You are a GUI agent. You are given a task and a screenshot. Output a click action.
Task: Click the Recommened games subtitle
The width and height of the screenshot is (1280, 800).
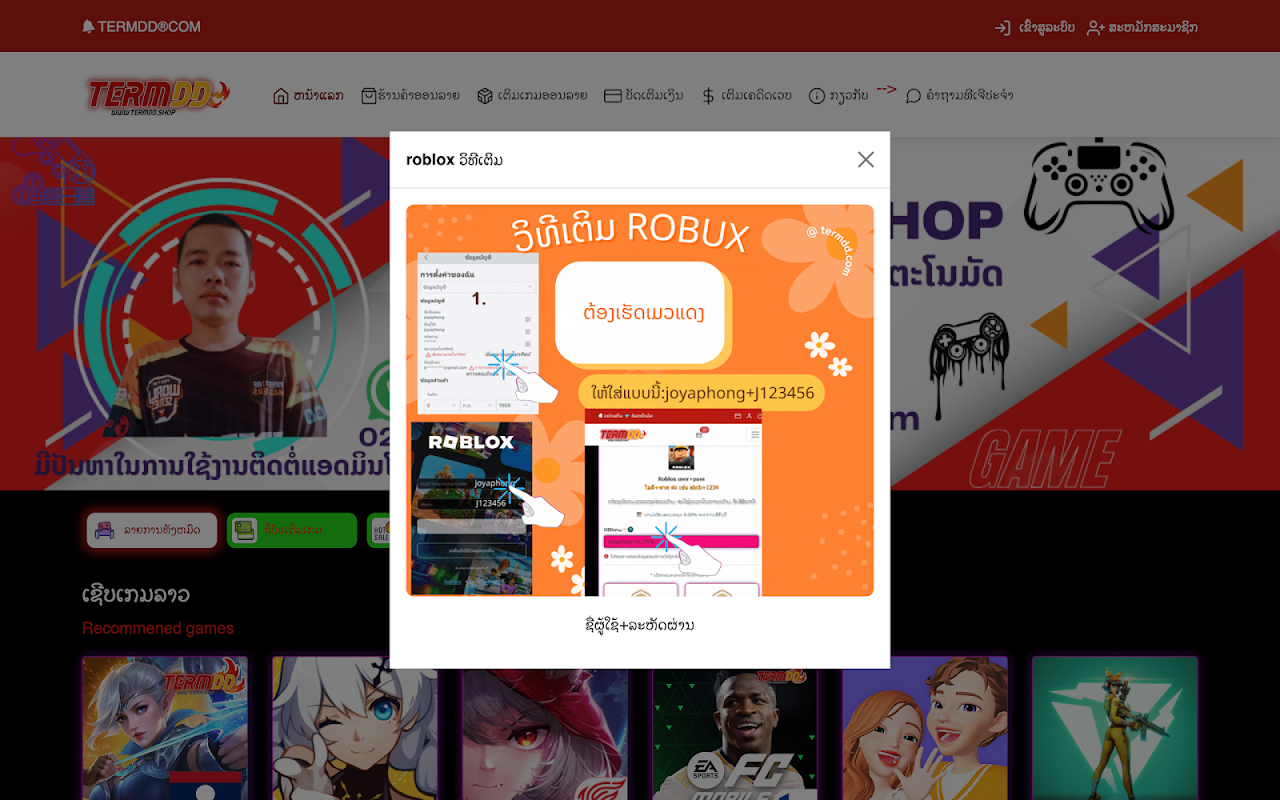click(158, 628)
